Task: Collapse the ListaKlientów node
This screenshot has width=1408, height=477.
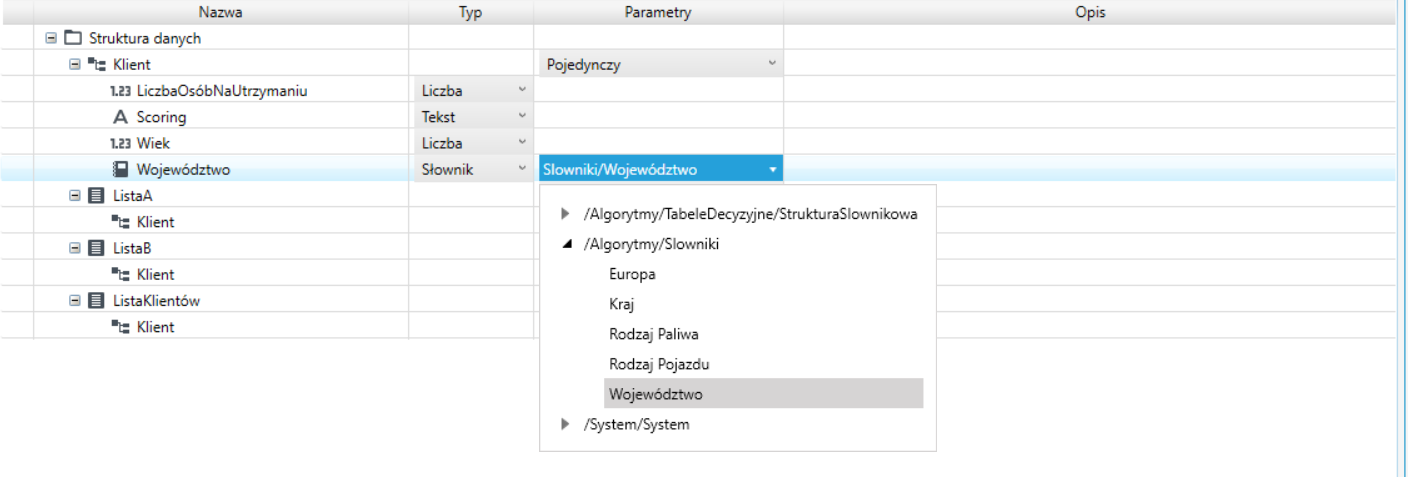Action: [74, 300]
